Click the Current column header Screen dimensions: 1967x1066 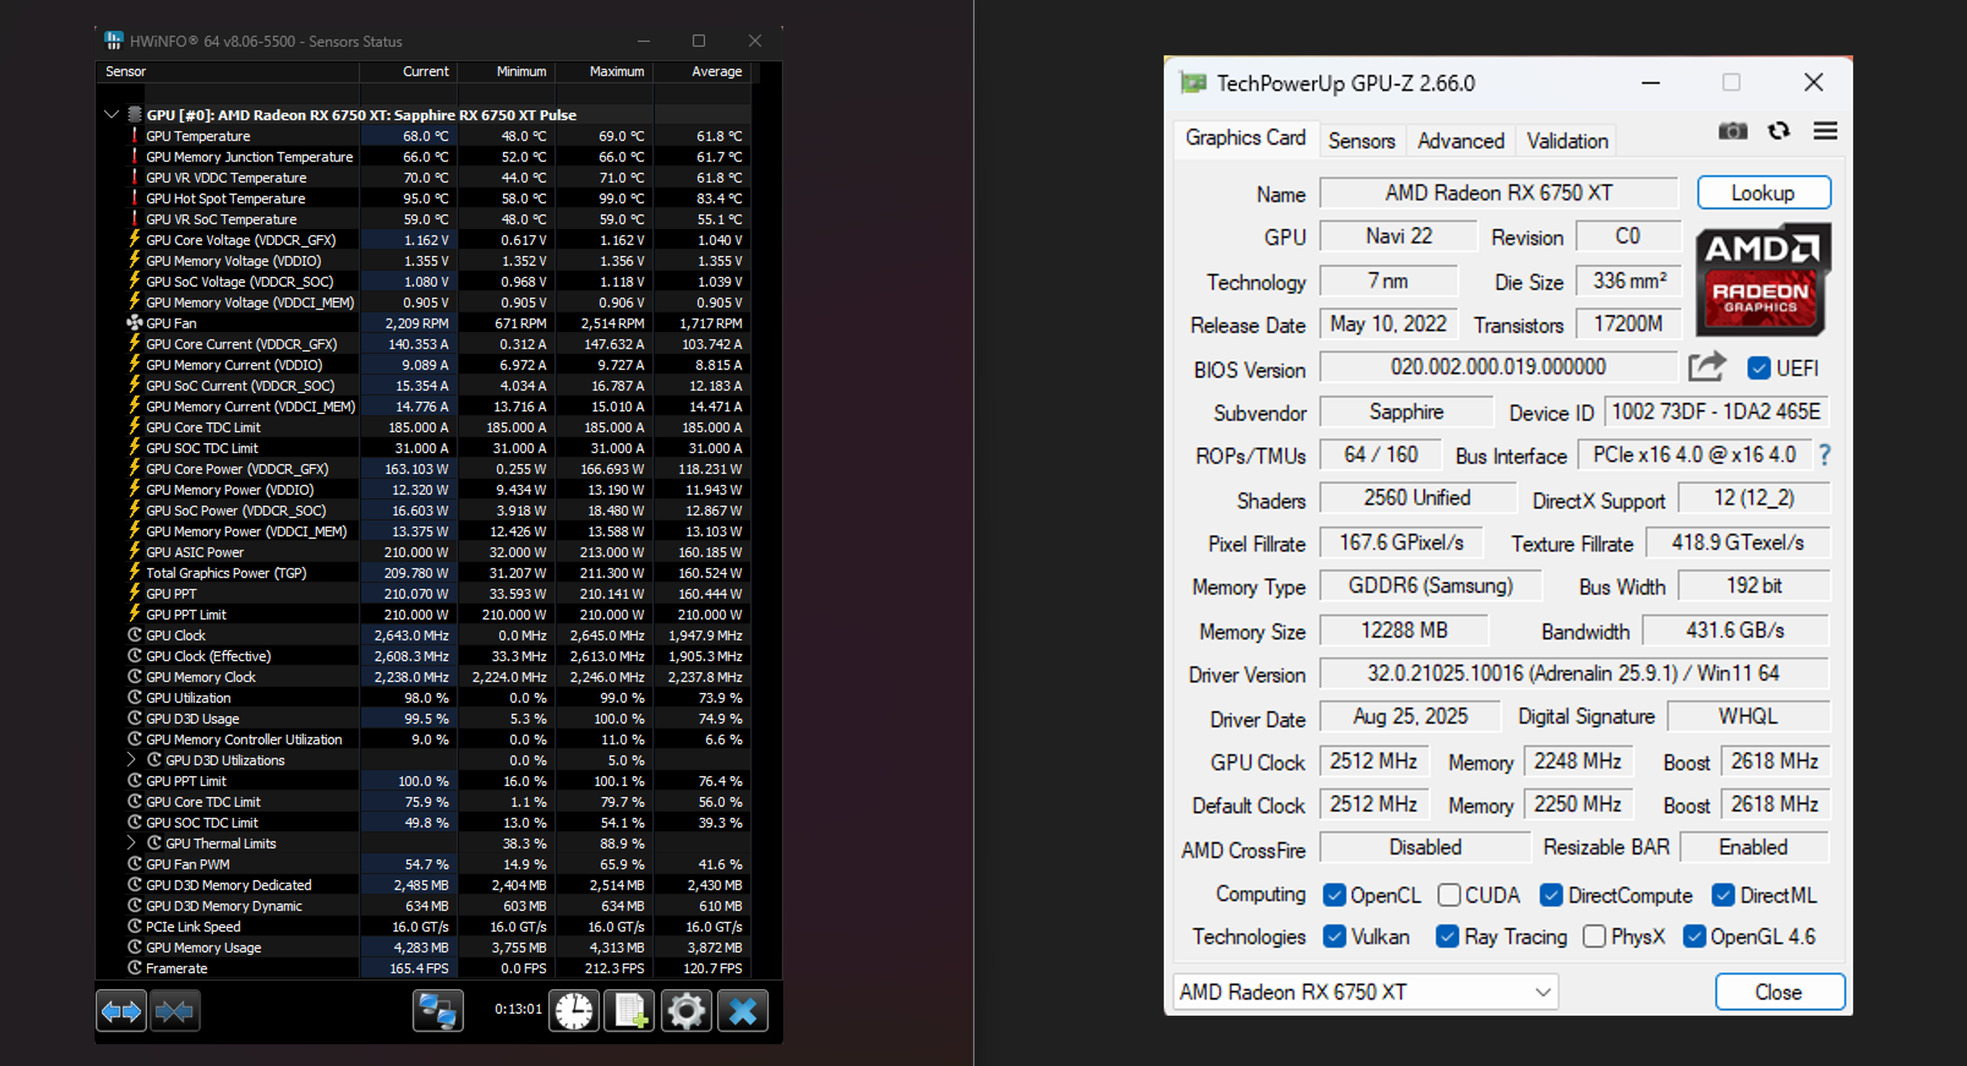point(408,72)
